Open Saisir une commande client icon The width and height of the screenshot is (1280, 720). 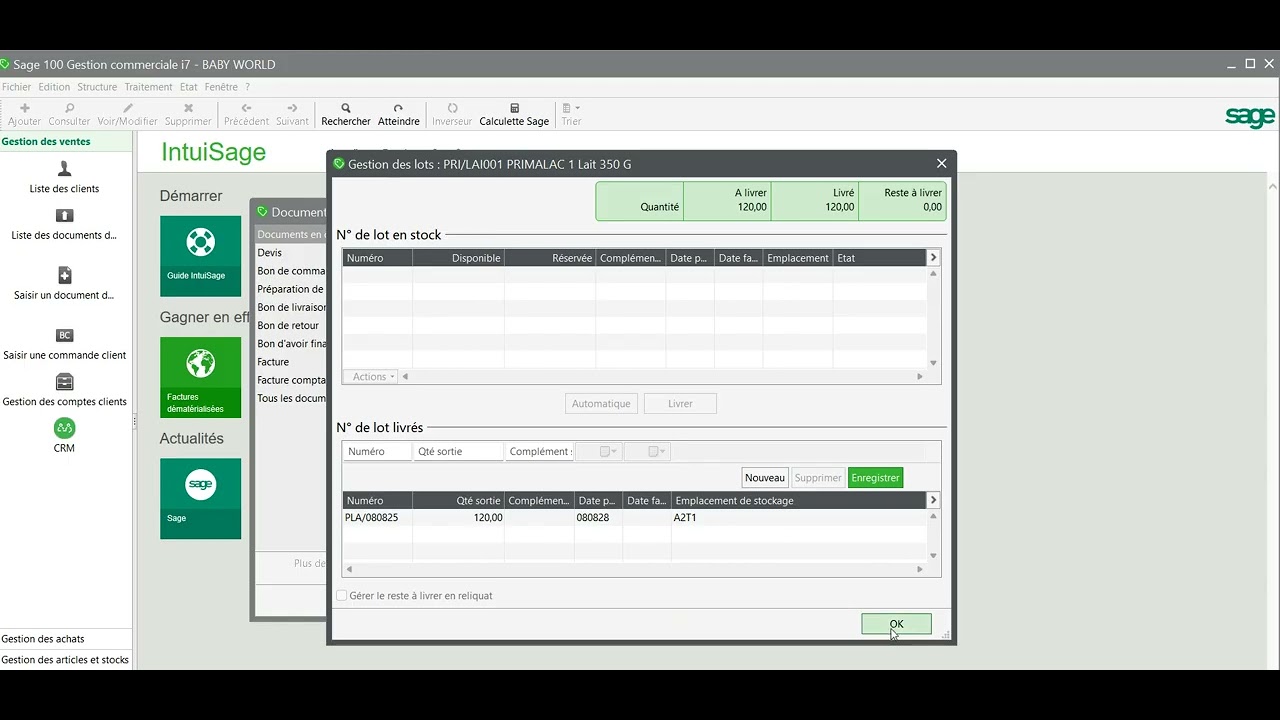pyautogui.click(x=64, y=335)
